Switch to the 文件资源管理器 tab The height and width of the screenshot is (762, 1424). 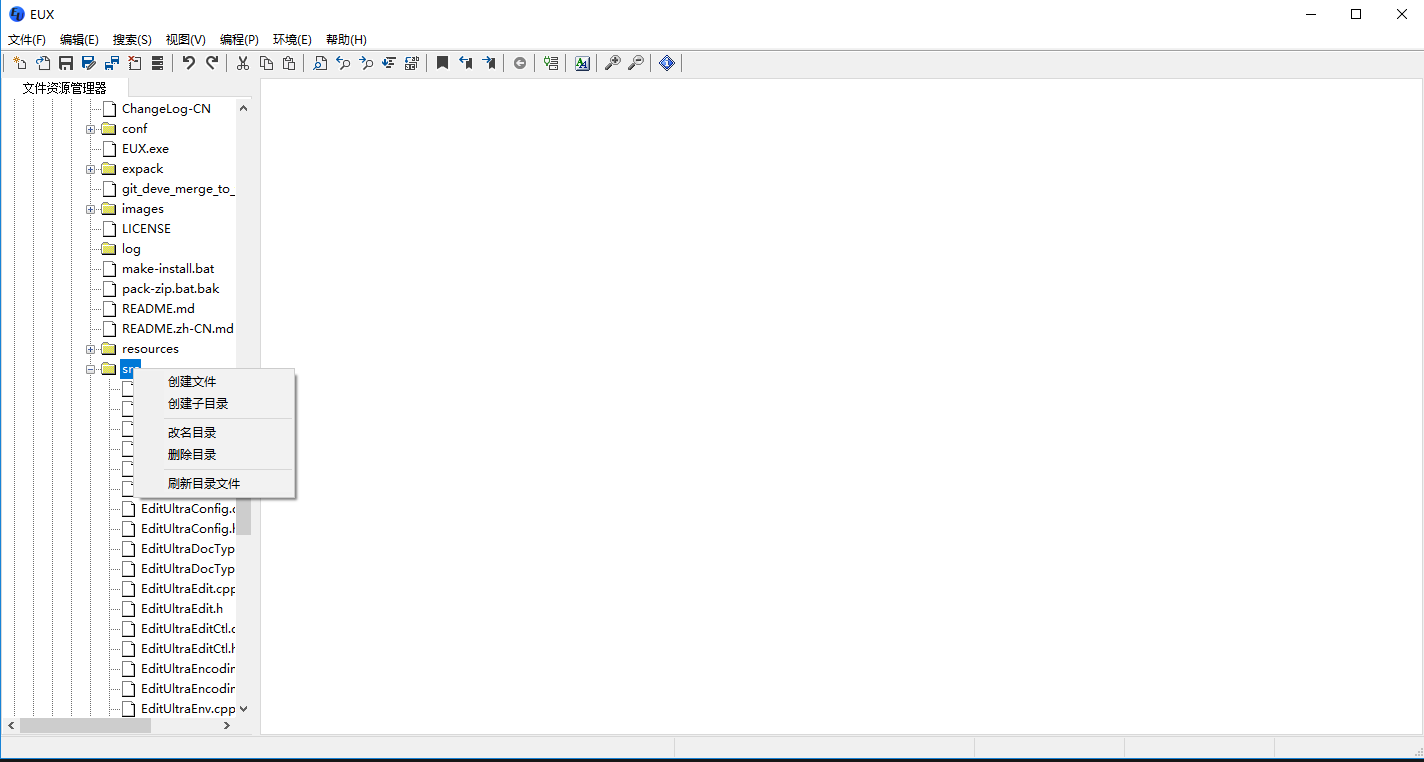click(x=64, y=88)
